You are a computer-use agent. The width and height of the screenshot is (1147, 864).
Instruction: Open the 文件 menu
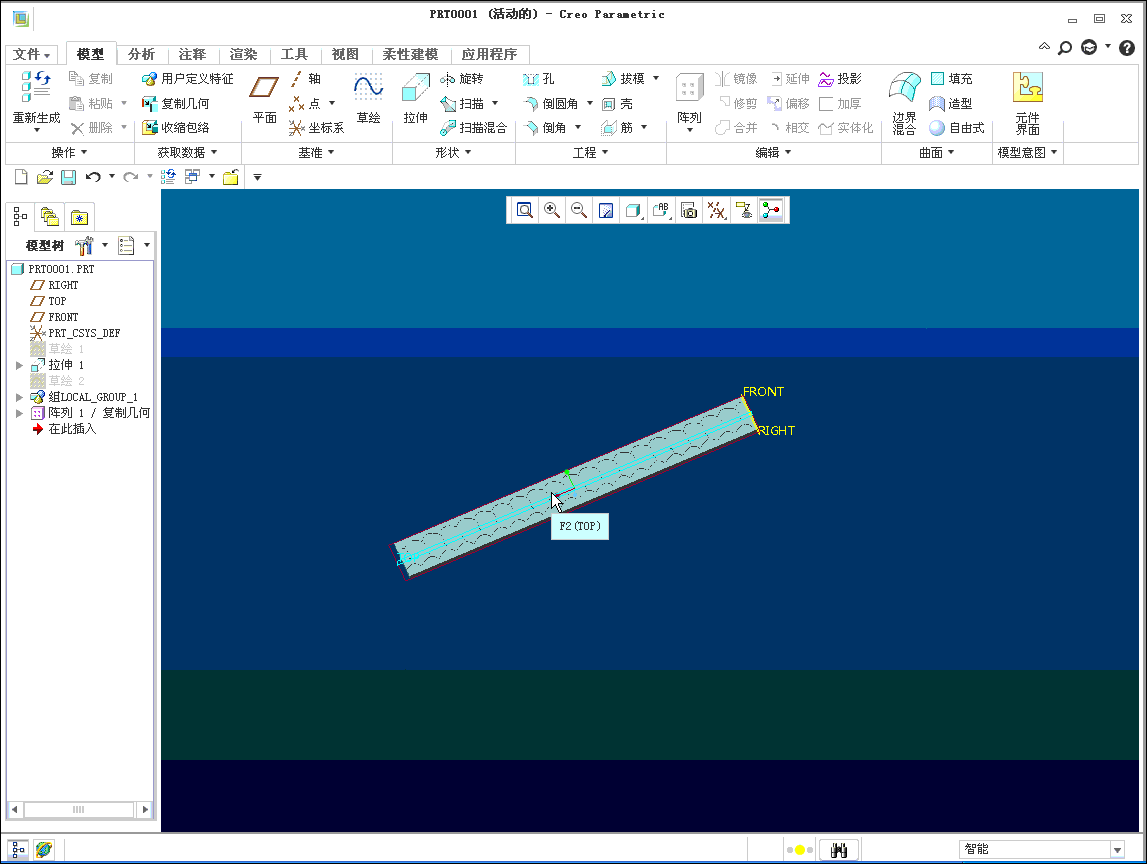point(32,55)
